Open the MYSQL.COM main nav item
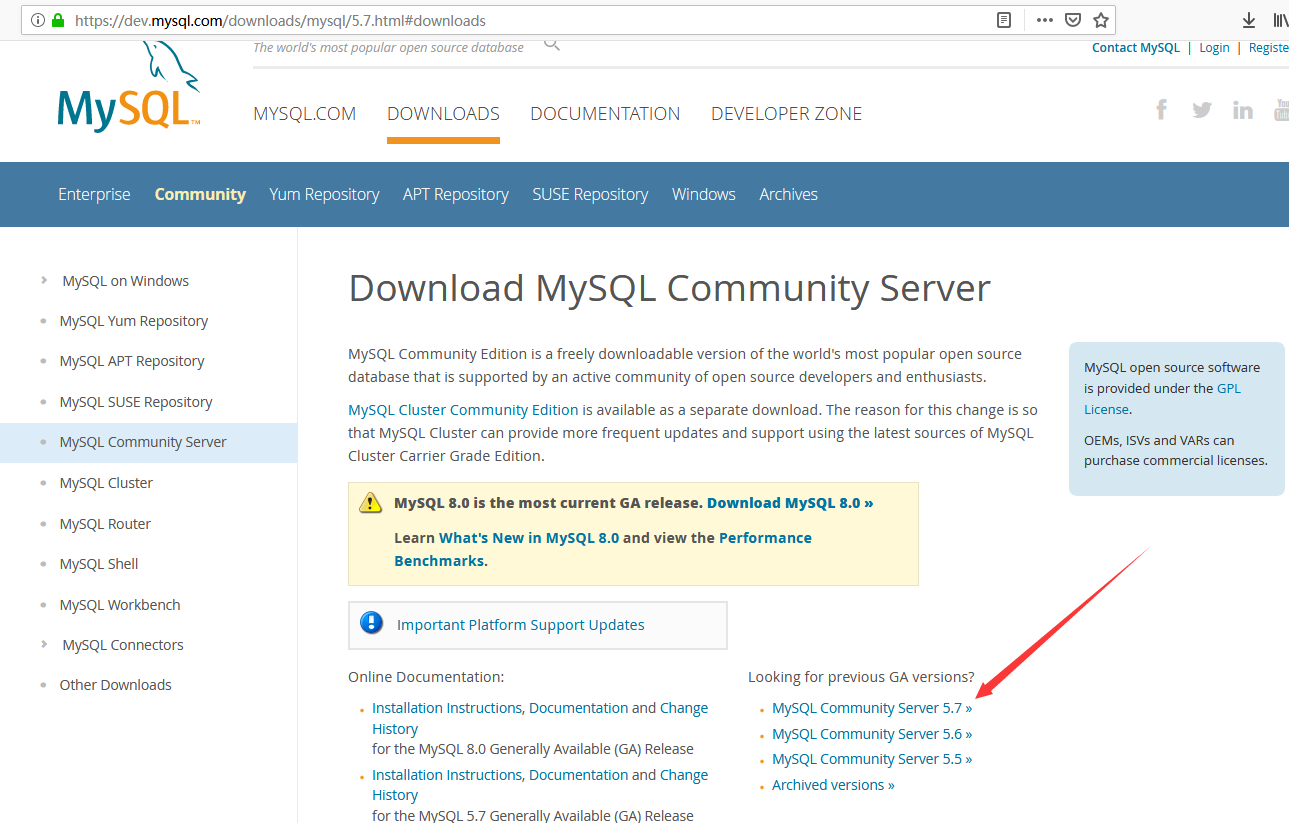This screenshot has height=823, width=1289. point(305,114)
